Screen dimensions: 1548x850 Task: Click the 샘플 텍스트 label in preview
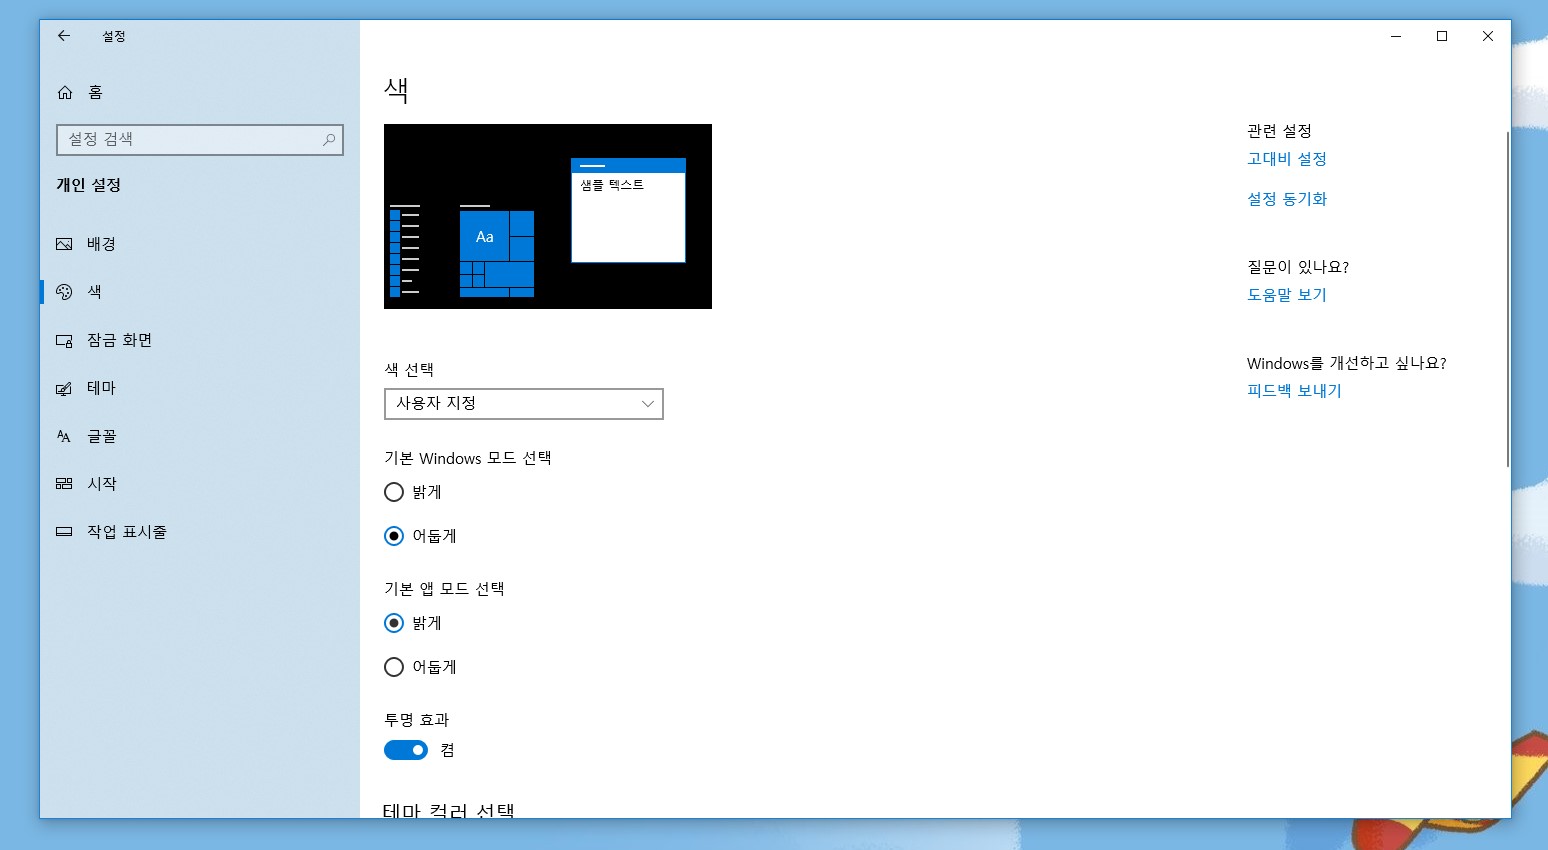612,185
